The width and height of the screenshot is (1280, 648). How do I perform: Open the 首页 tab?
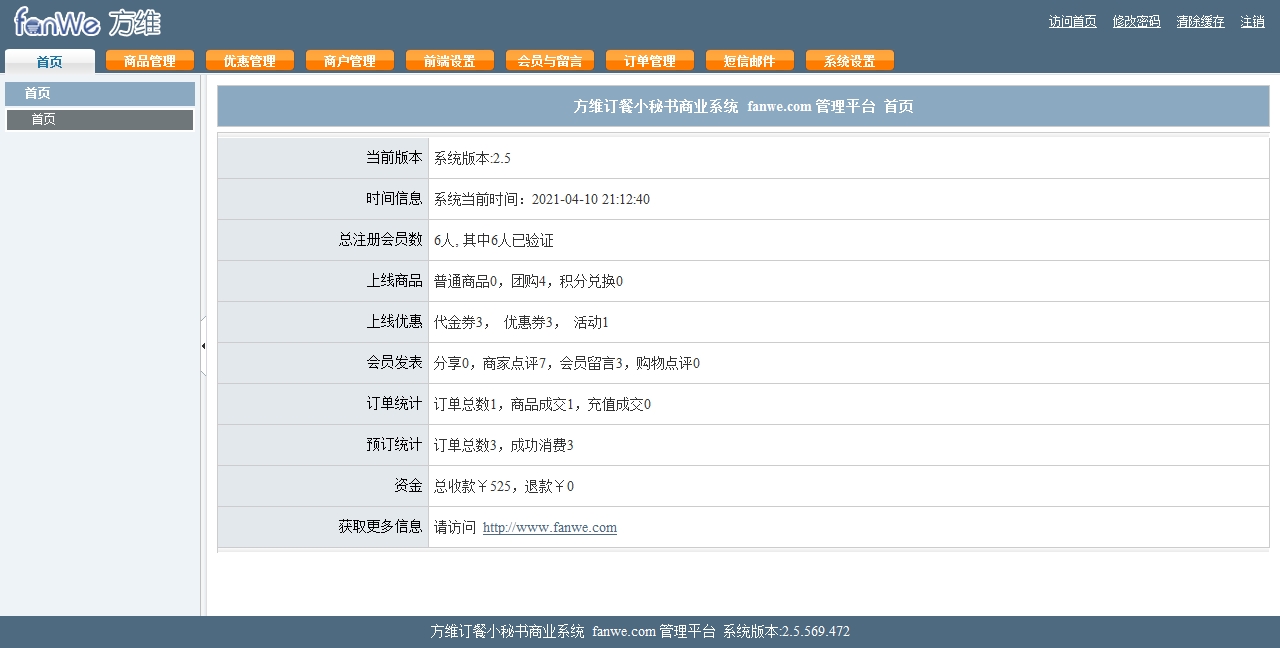click(x=50, y=61)
